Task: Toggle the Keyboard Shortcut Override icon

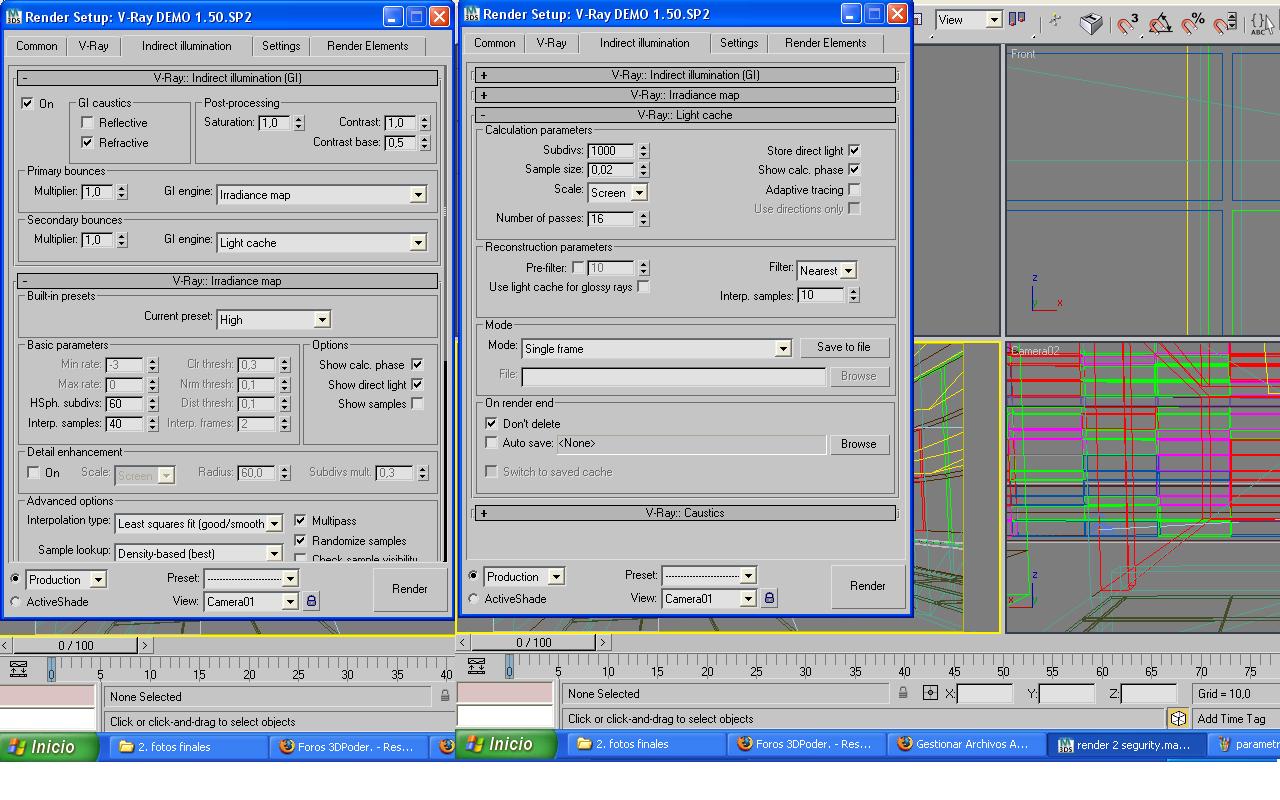Action: [1090, 22]
